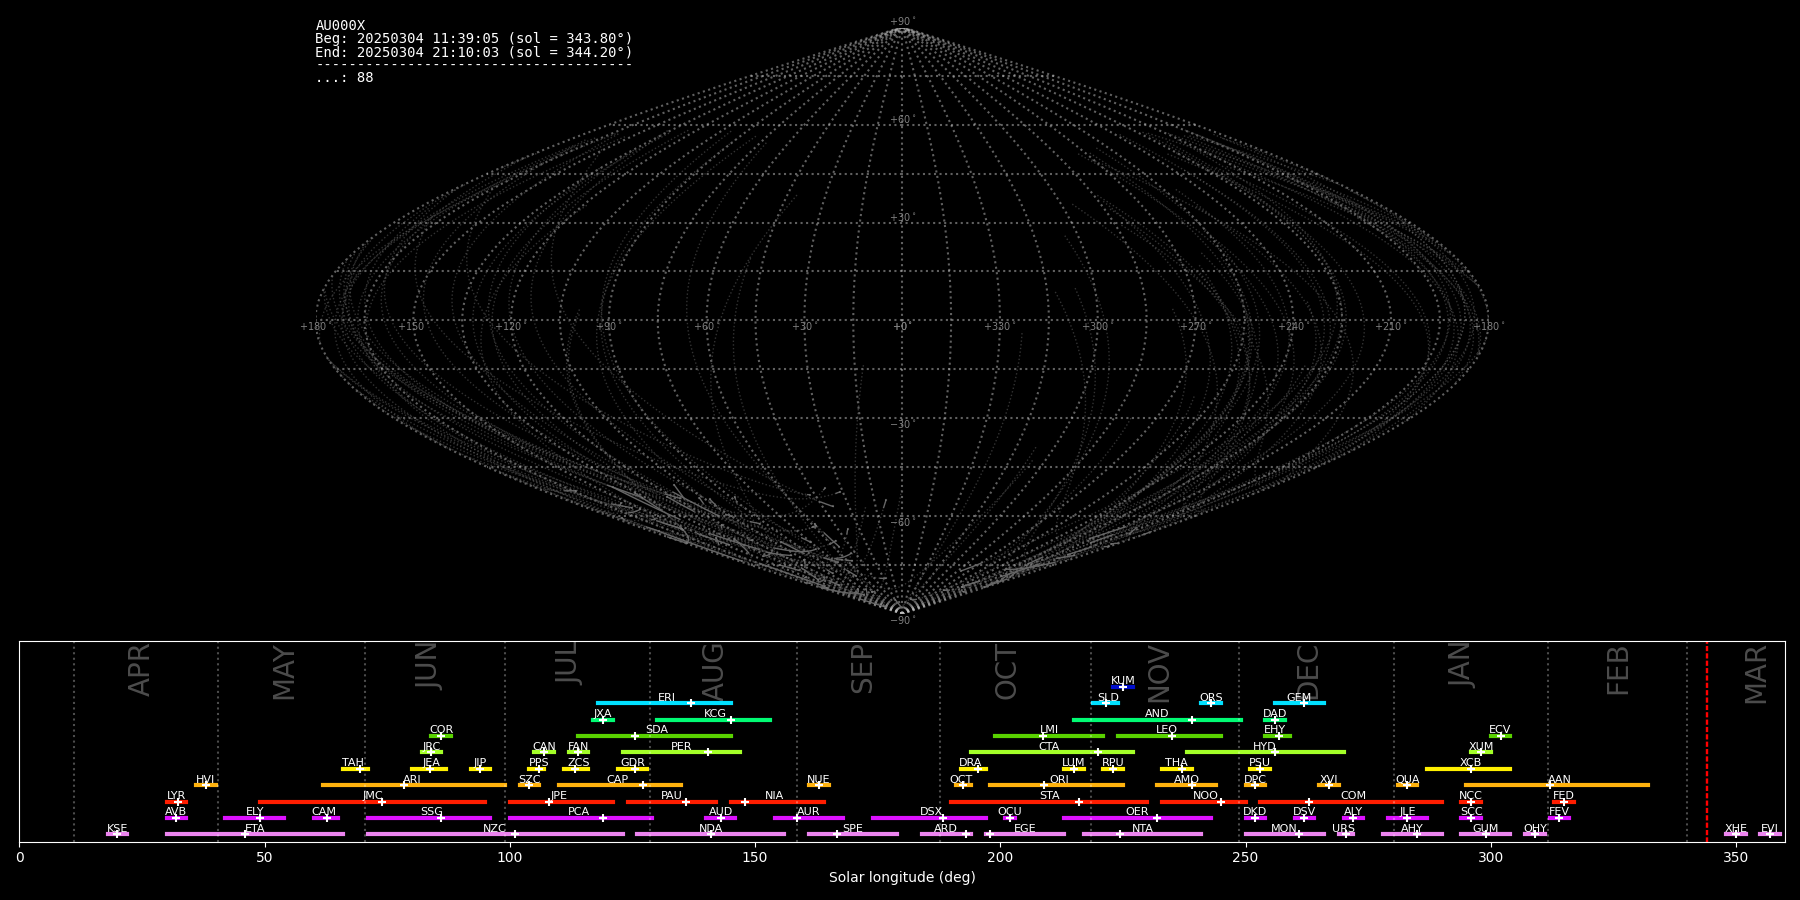Click the COM shower label
This screenshot has width=1800, height=900.
click(x=1353, y=796)
